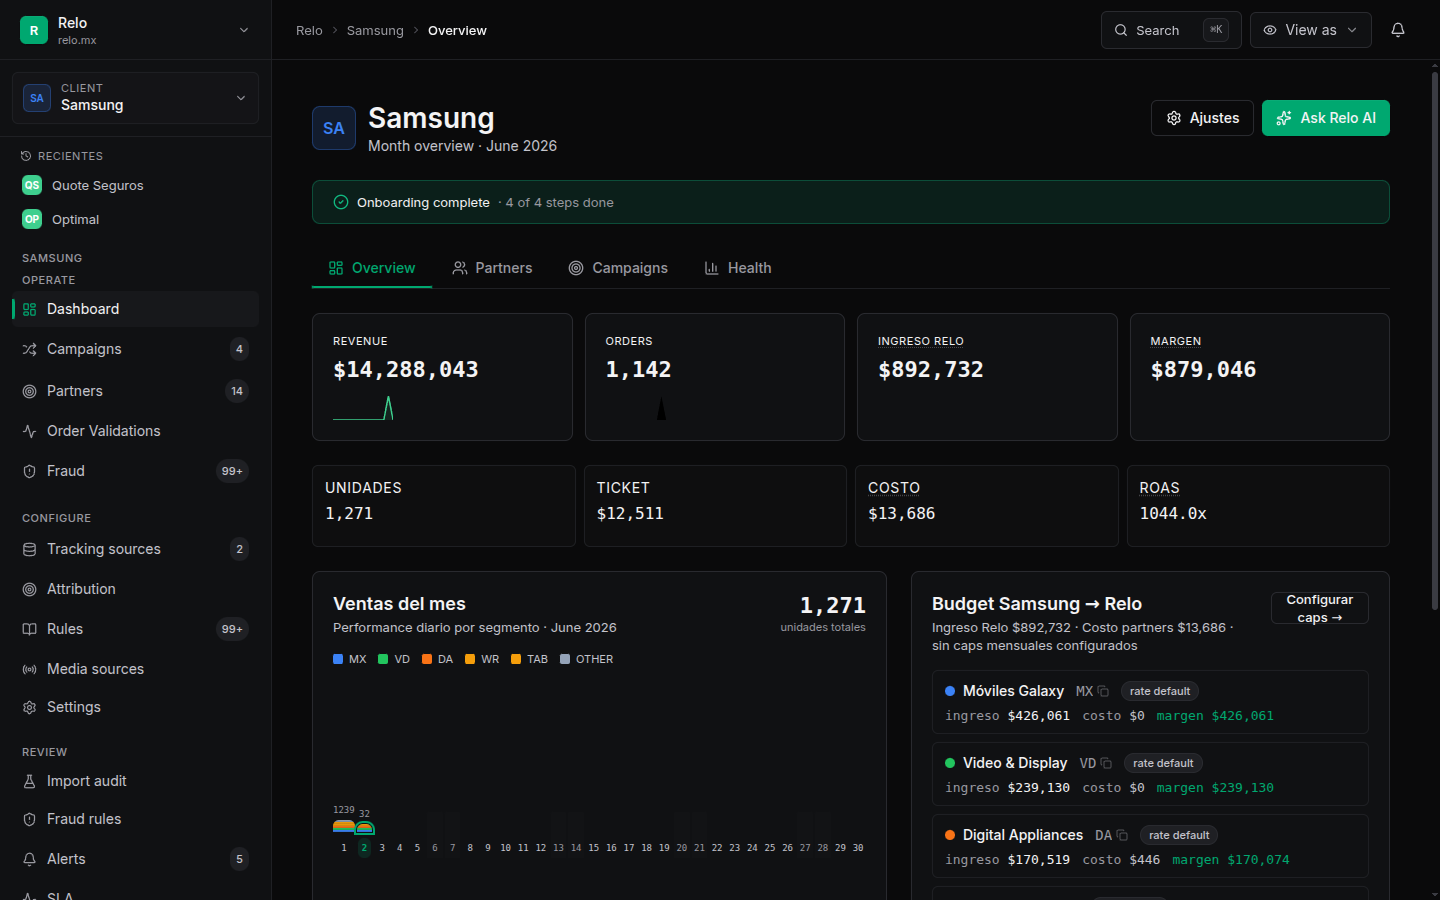
Task: Open Partners in sidebar
Action: pyautogui.click(x=135, y=391)
